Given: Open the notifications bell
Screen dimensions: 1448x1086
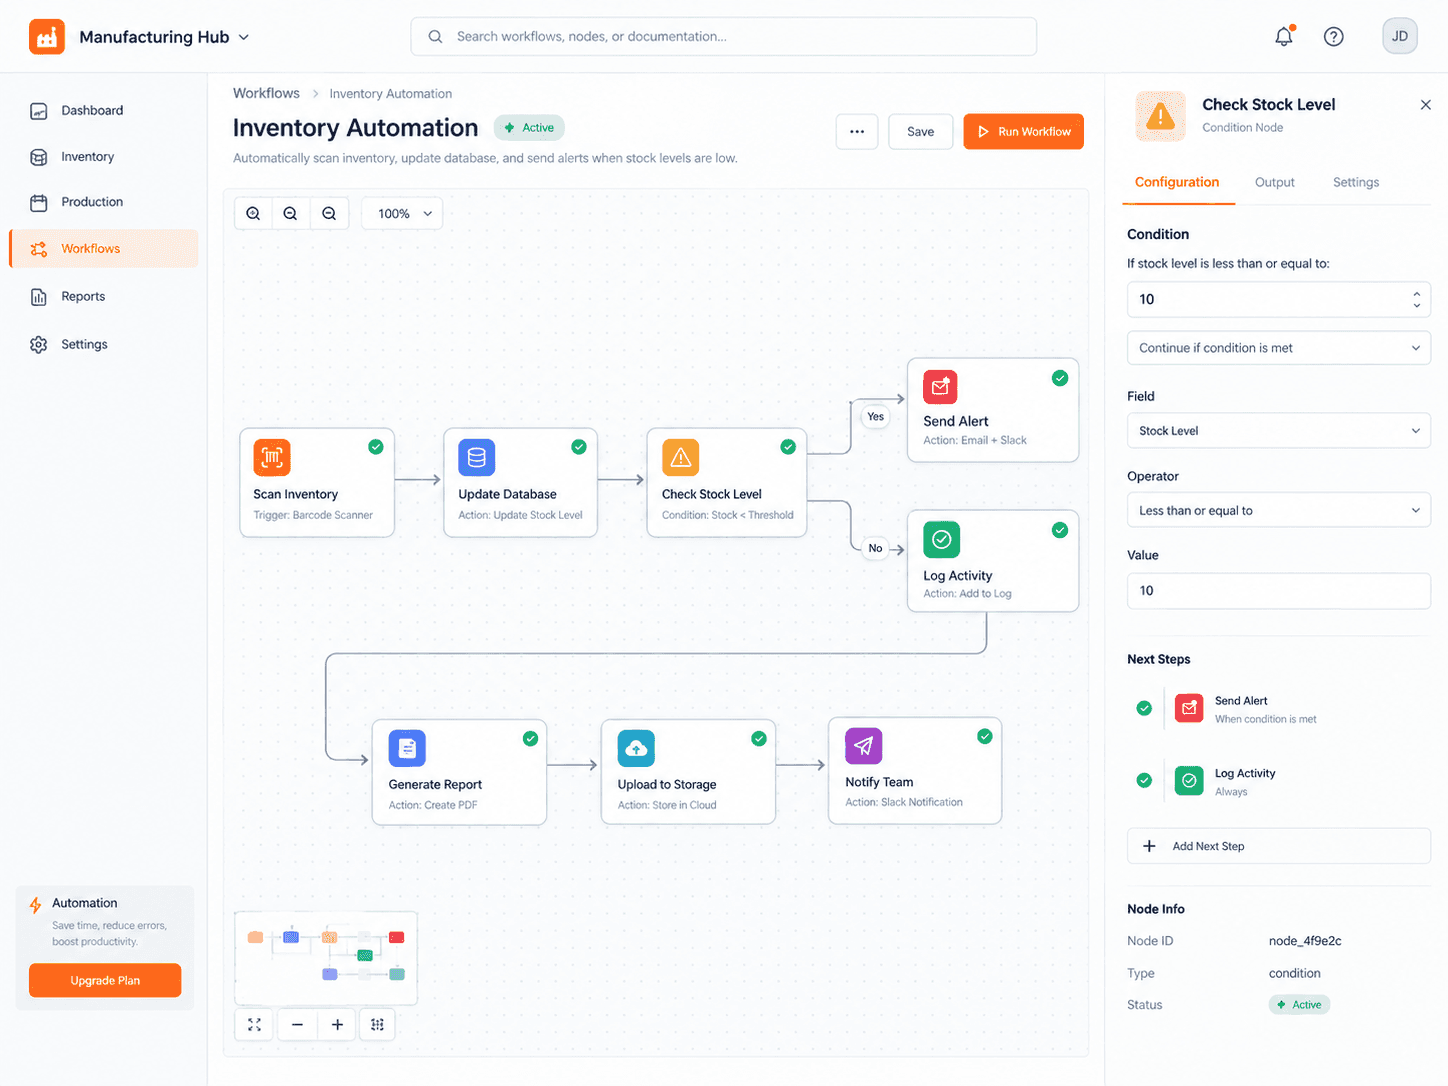Looking at the screenshot, I should (1284, 36).
